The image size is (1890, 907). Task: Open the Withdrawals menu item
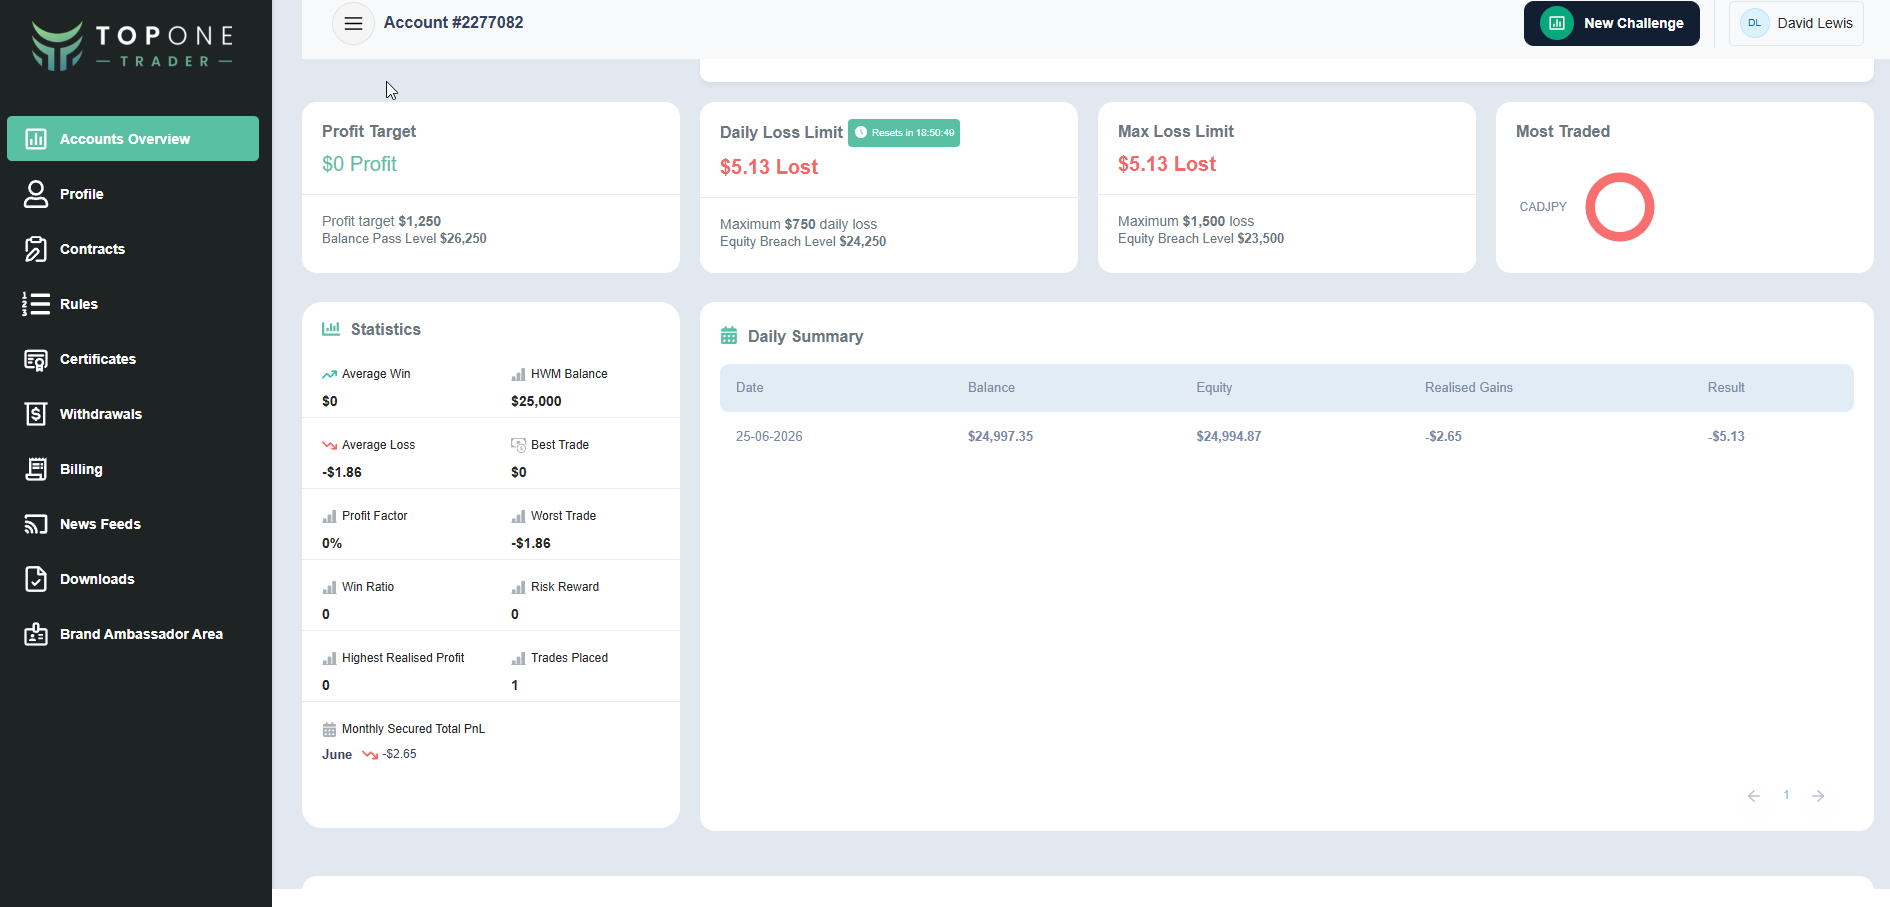point(133,414)
